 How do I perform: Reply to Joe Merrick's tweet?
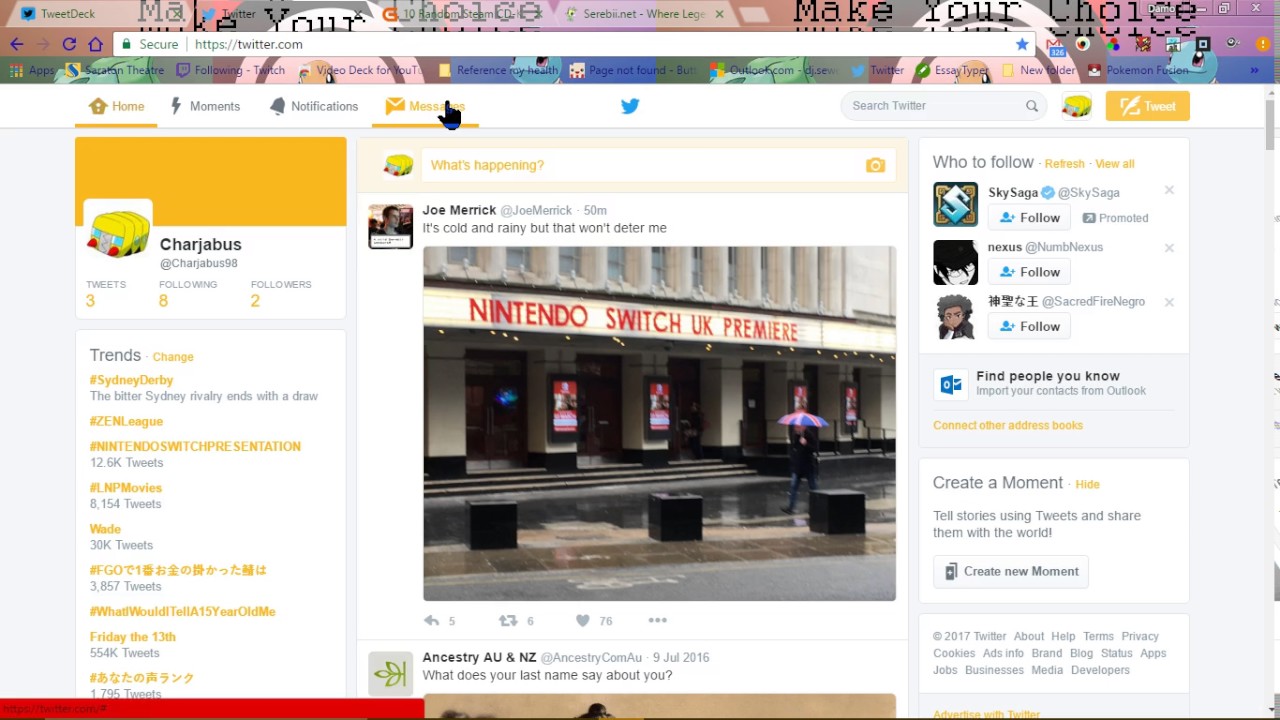pos(432,621)
